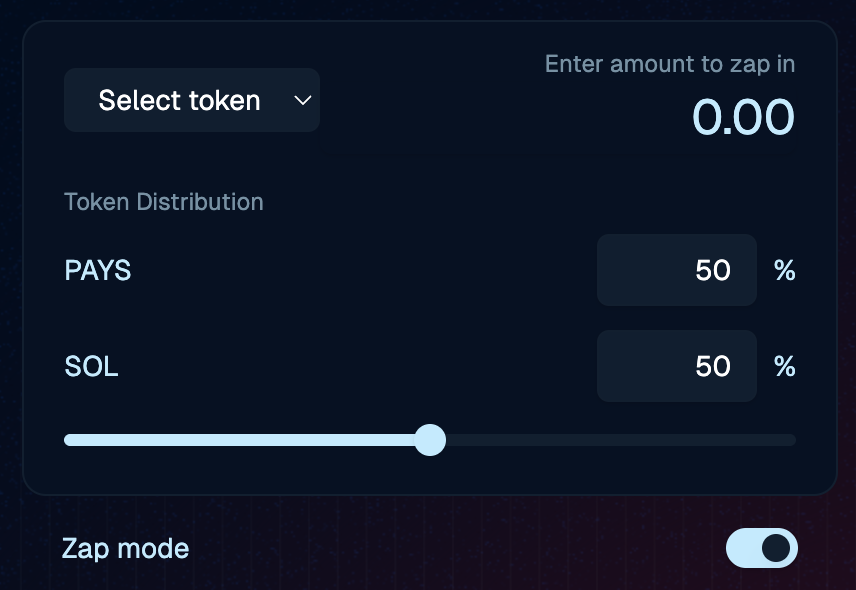Click the SOL row percent sign
This screenshot has height=590, width=856.
(785, 366)
